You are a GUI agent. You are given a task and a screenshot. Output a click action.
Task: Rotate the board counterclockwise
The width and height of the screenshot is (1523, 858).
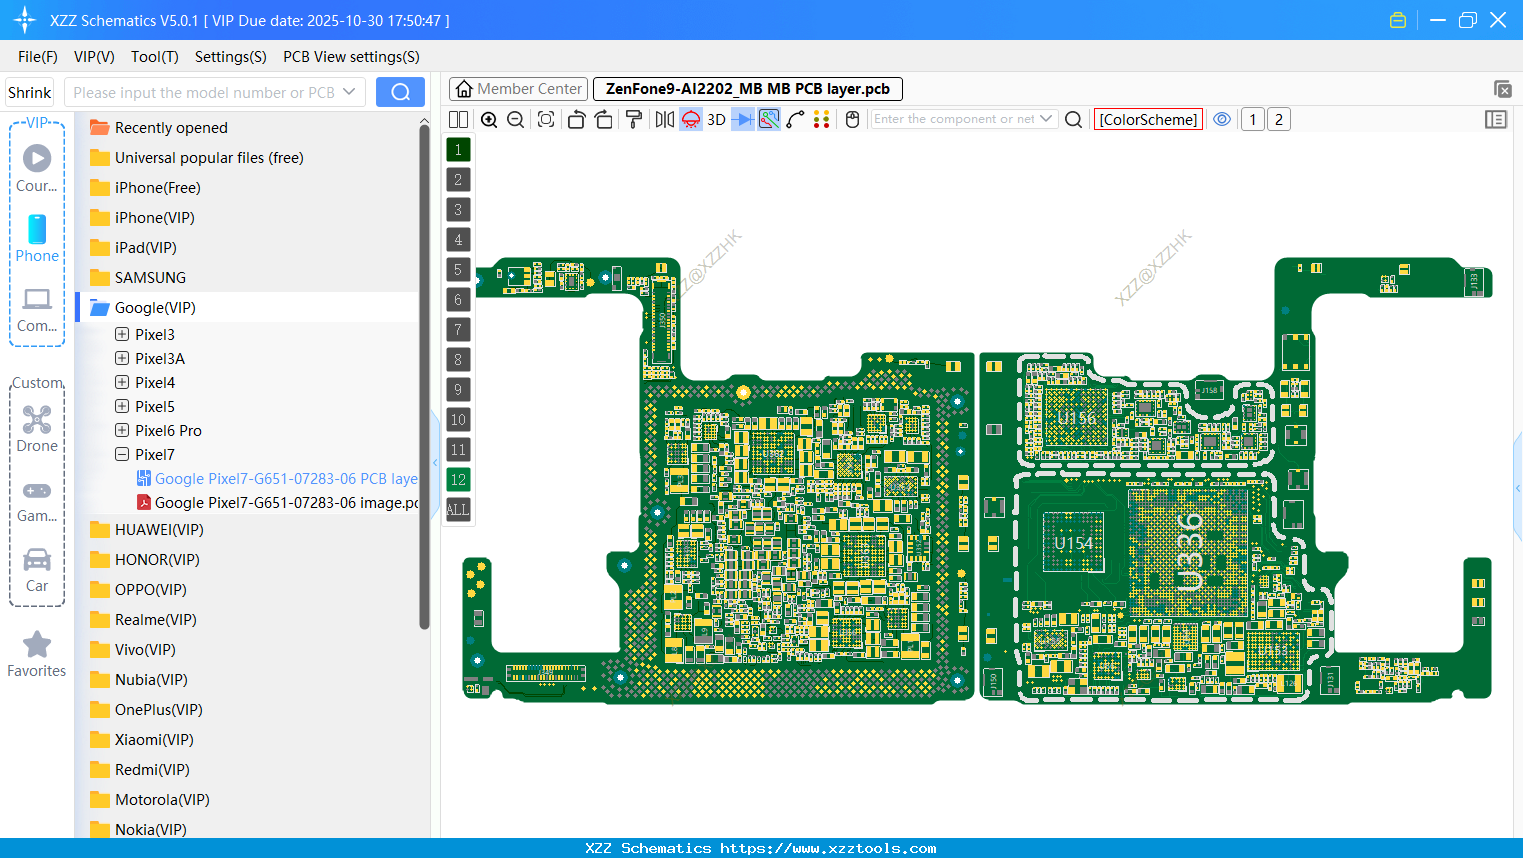click(x=576, y=119)
